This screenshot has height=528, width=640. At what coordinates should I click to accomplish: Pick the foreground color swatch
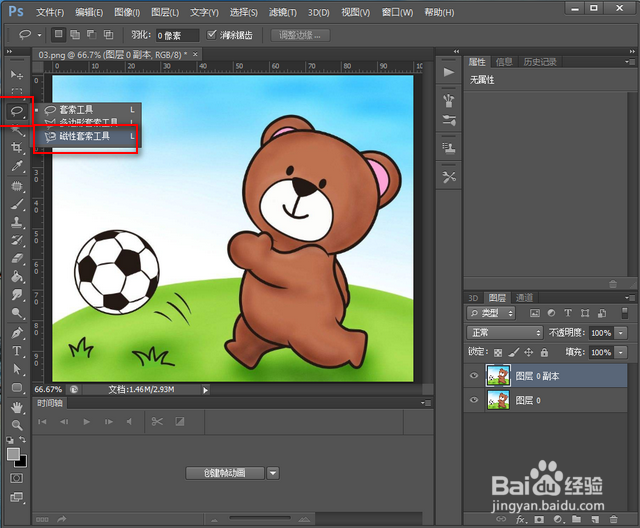pyautogui.click(x=13, y=453)
